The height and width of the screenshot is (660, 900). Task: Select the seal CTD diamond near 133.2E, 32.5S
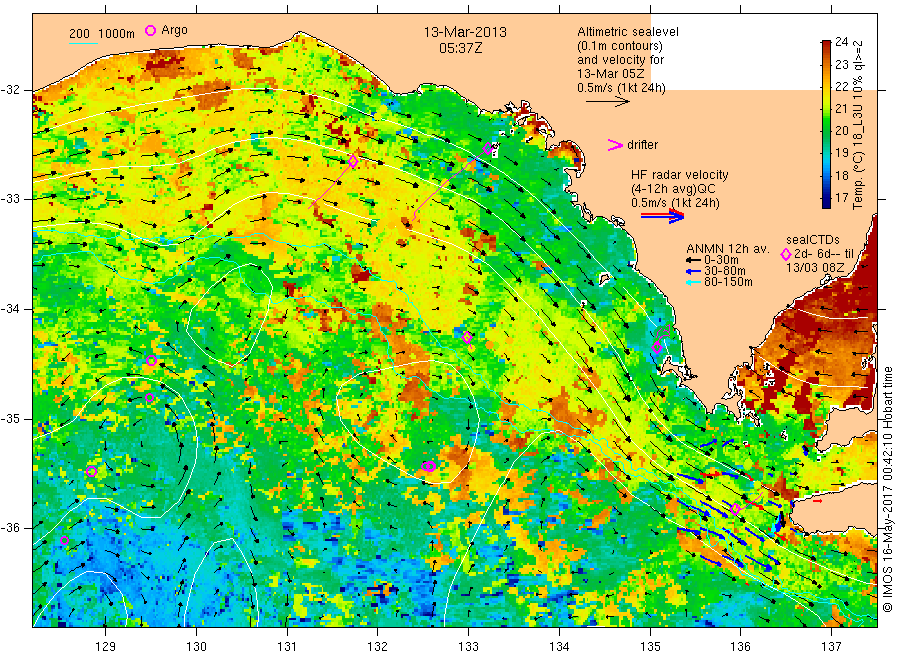pyautogui.click(x=488, y=149)
